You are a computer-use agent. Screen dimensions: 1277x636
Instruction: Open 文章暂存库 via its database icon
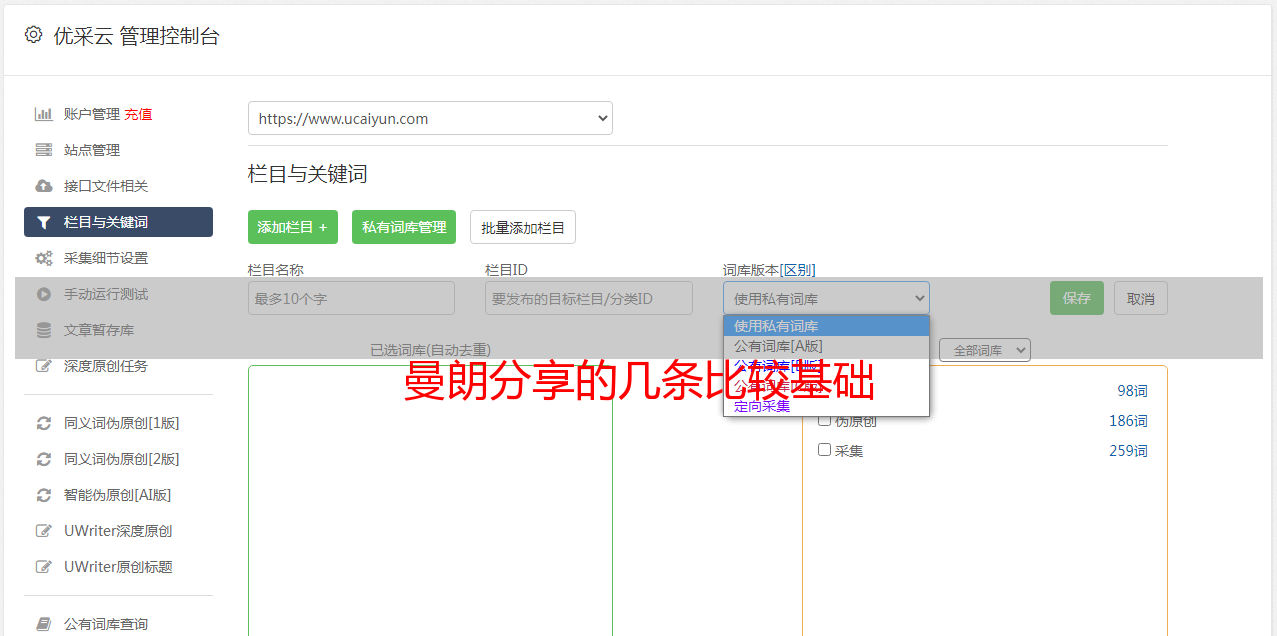click(44, 330)
